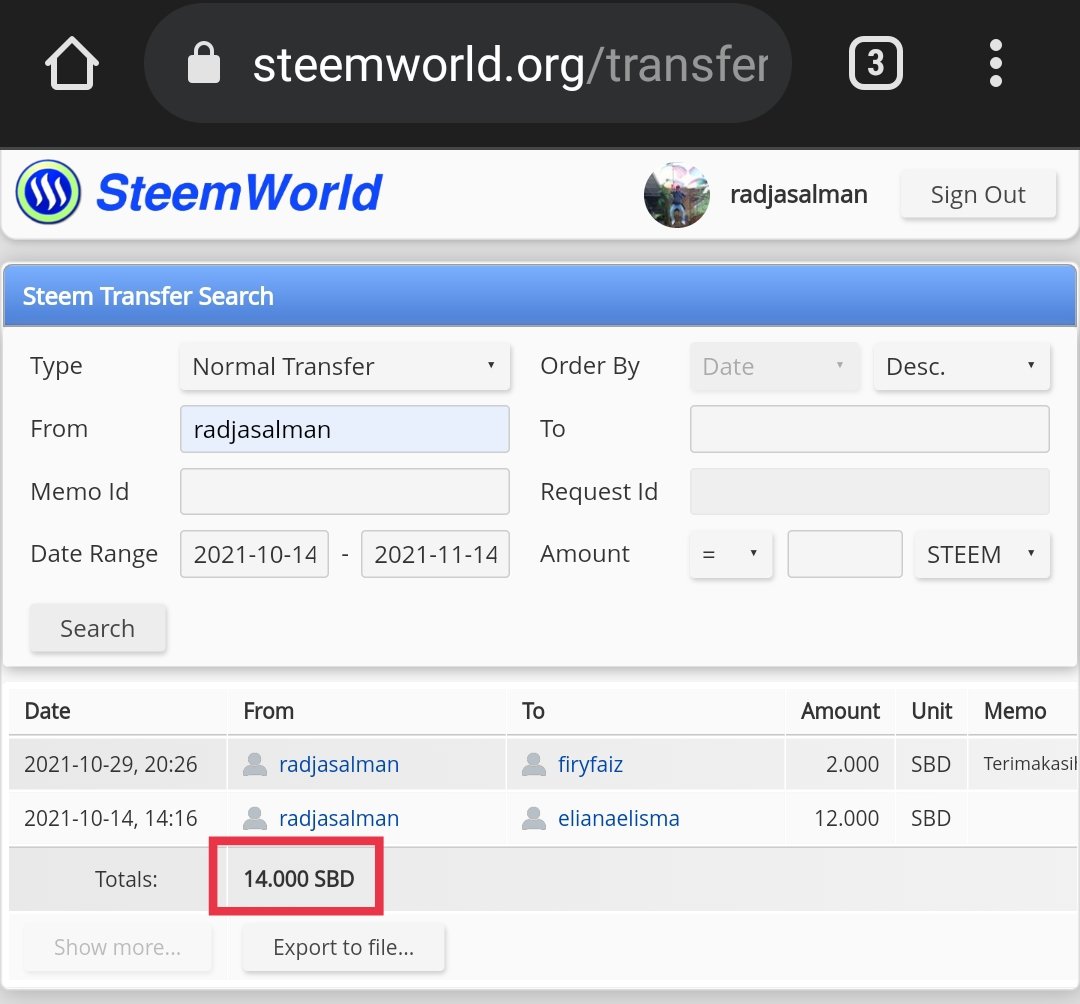Screen dimensions: 1080x1004
Task: Click Steem Transfer Search panel header
Action: click(x=540, y=296)
